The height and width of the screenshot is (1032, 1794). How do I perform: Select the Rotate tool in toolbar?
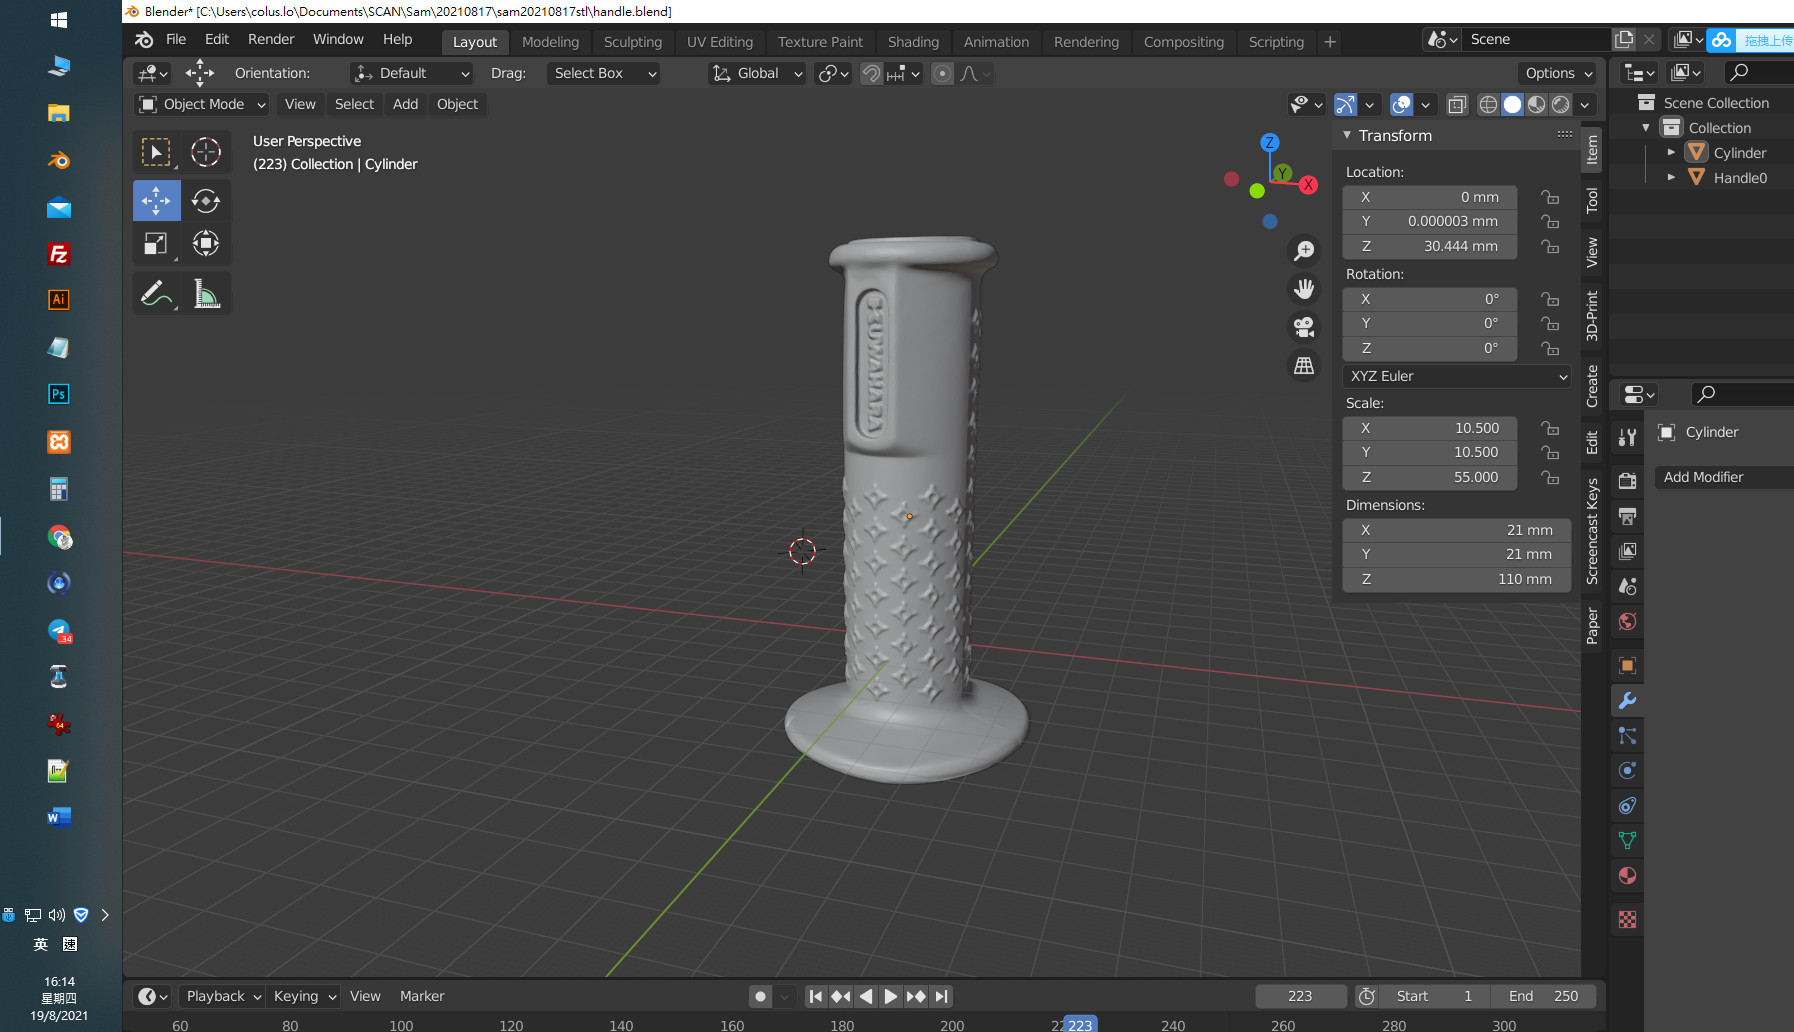(x=206, y=201)
